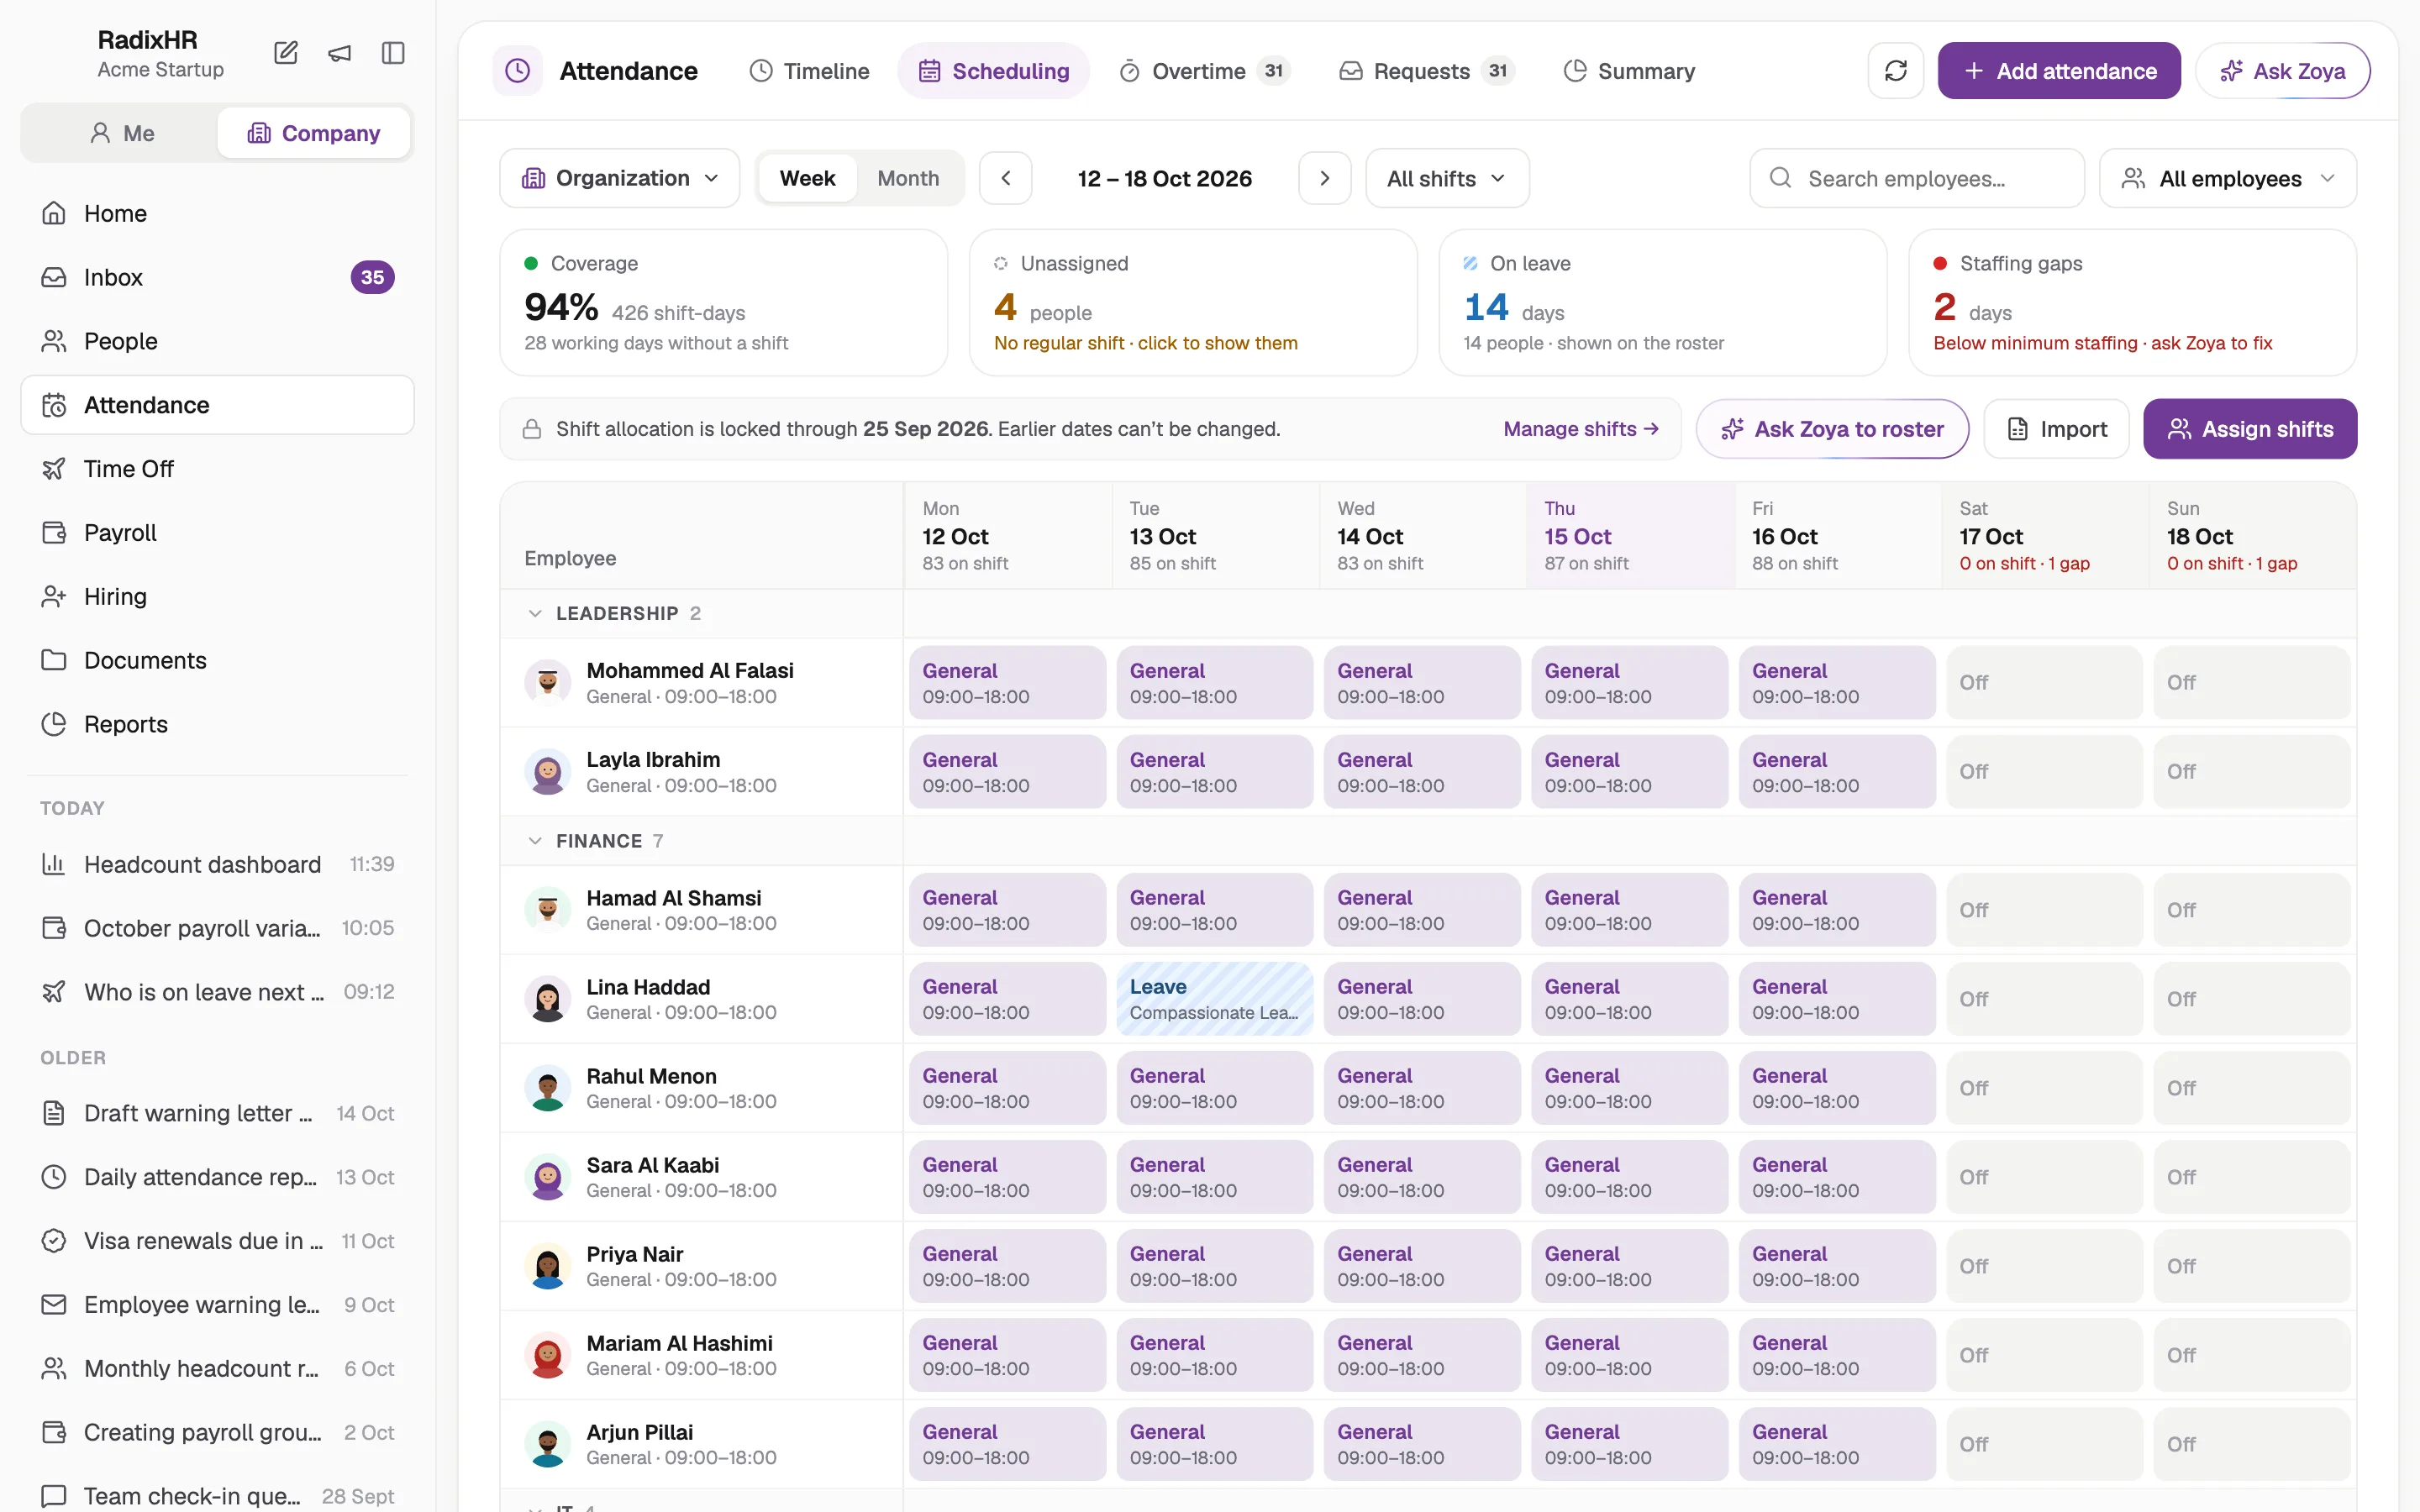Open the Summary tab
This screenshot has height=1512, width=2420.
click(1630, 71)
